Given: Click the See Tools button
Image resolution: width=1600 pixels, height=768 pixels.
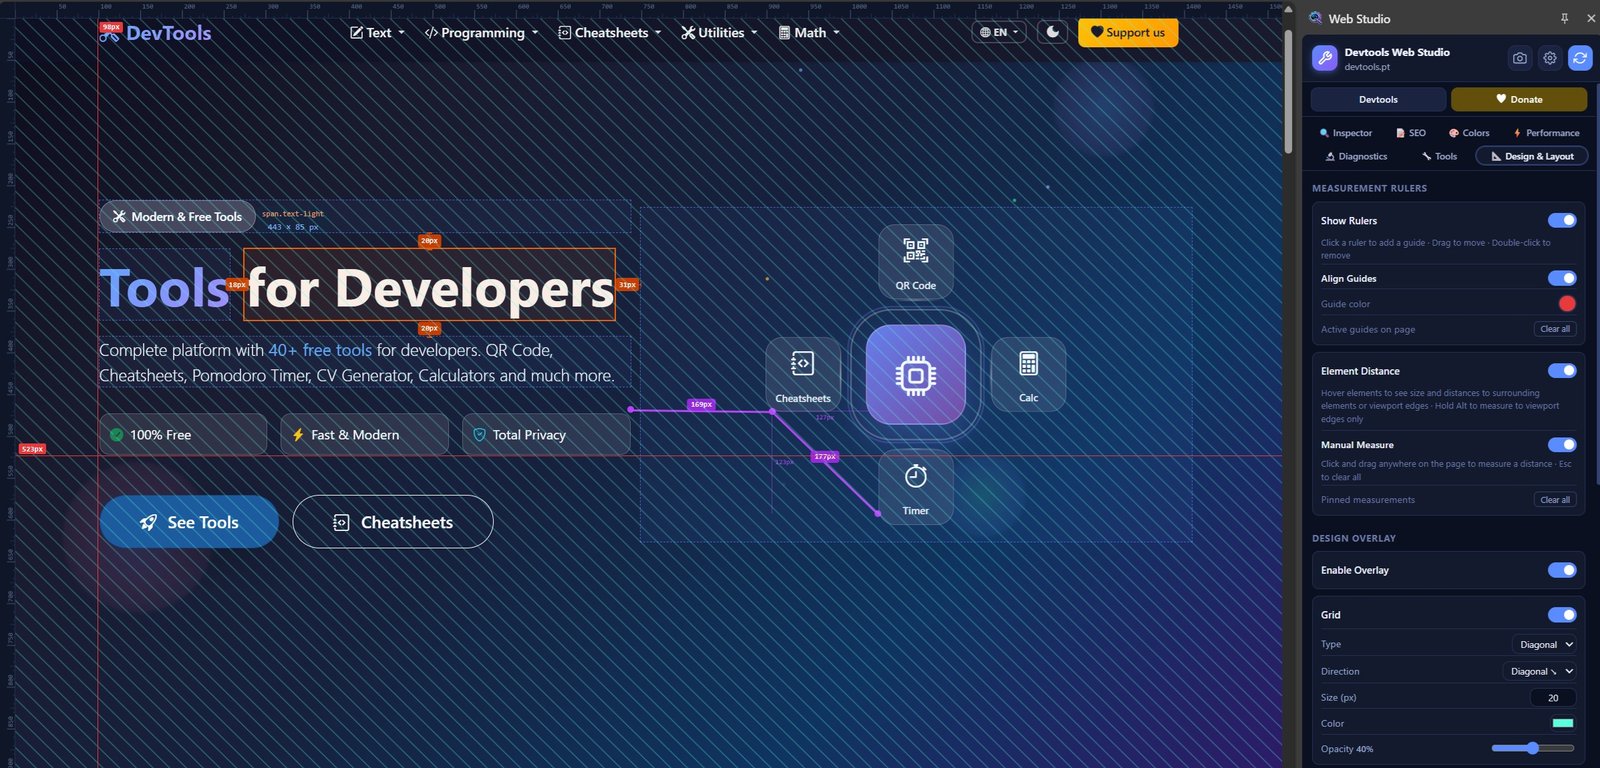Looking at the screenshot, I should tap(189, 522).
